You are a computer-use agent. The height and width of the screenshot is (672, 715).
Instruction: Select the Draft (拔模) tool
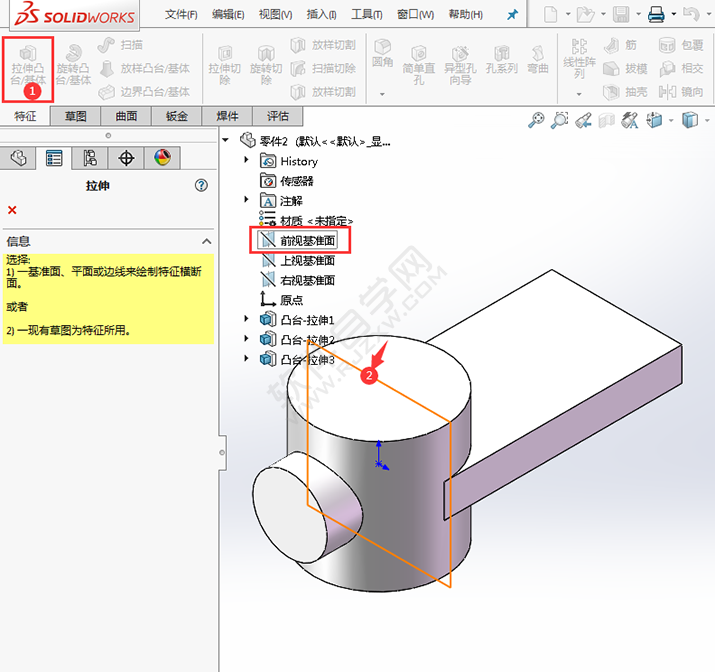coord(625,68)
